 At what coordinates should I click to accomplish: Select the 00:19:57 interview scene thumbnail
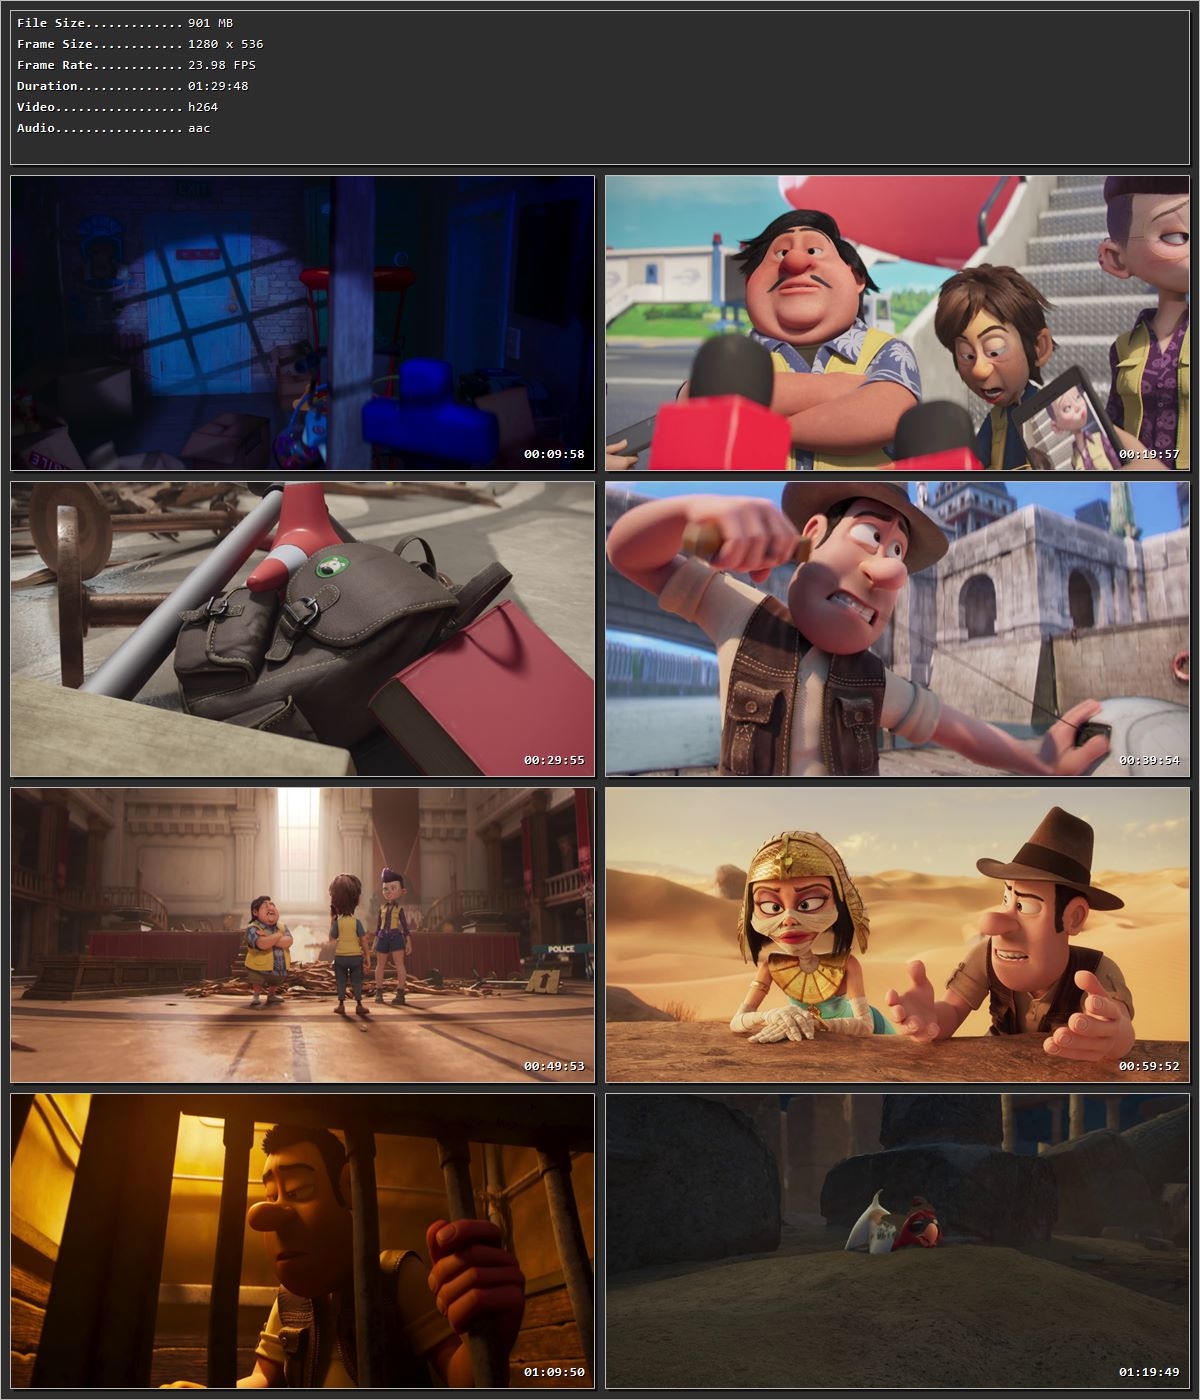point(895,322)
